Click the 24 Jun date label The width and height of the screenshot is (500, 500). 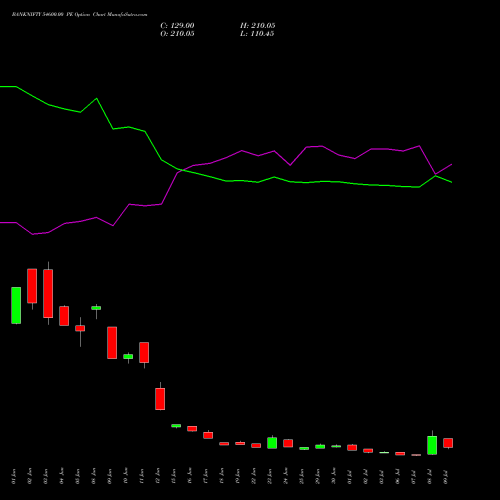[x=286, y=476]
